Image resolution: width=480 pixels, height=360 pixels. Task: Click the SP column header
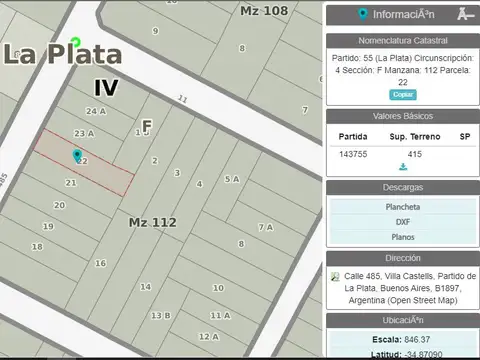point(465,137)
